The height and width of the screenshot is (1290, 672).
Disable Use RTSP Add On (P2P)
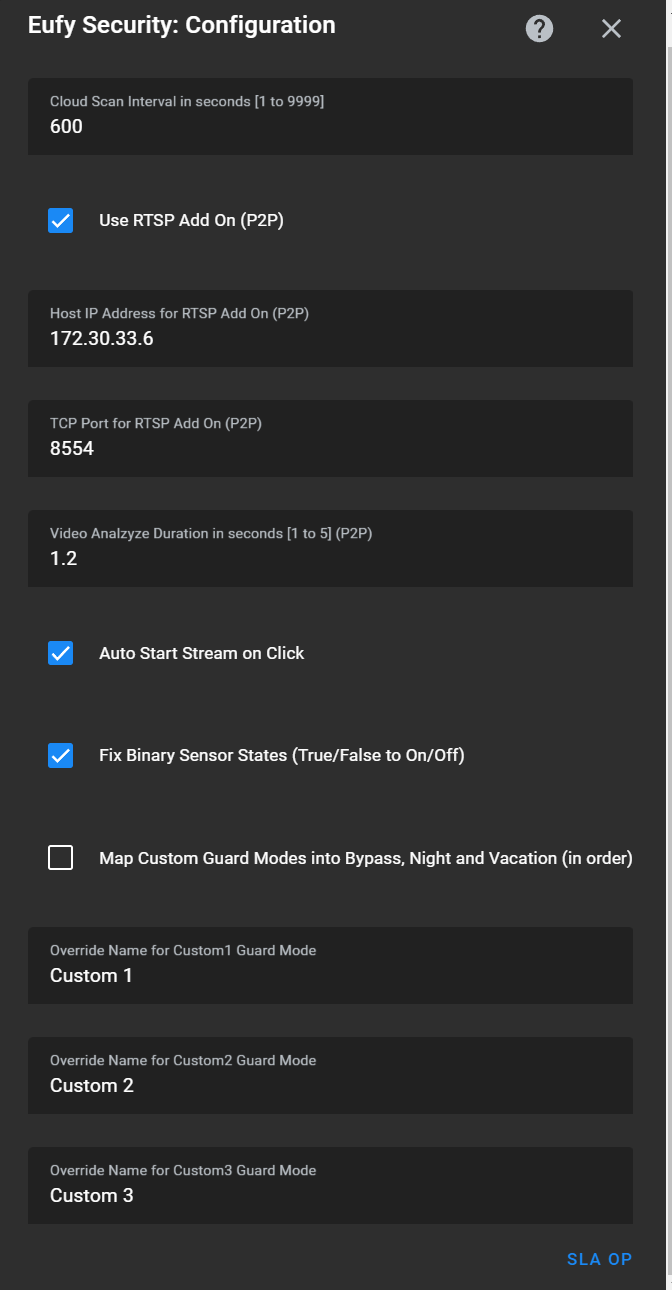60,220
